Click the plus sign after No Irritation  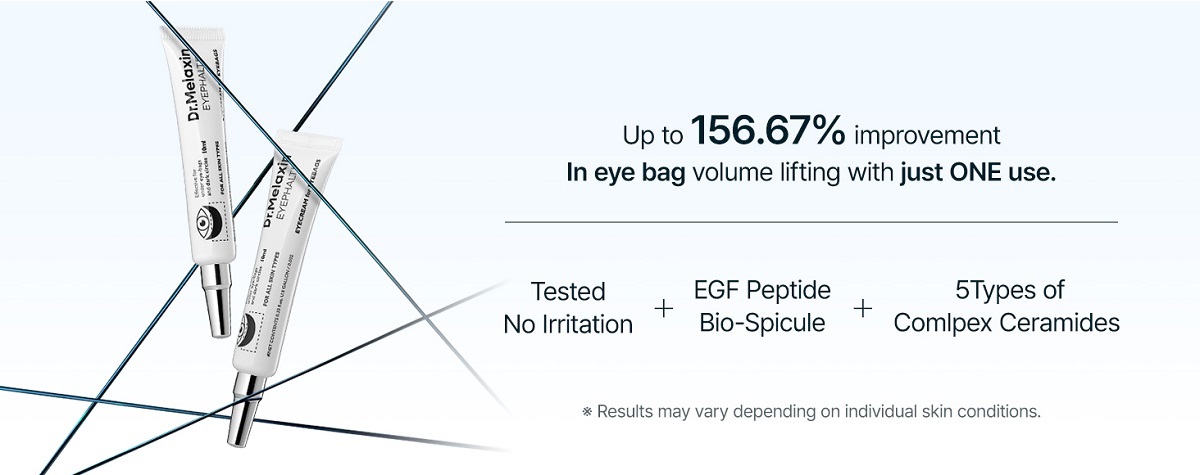[x=663, y=308]
